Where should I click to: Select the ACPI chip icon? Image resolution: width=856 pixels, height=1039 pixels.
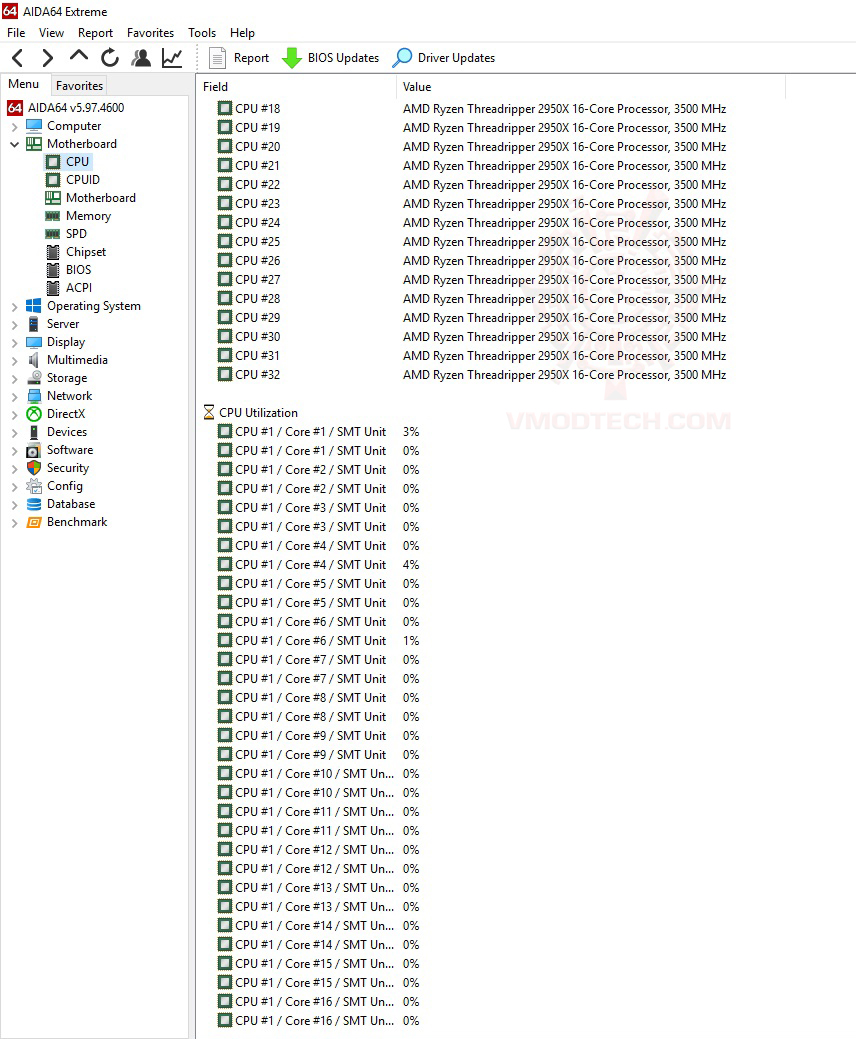click(x=53, y=288)
